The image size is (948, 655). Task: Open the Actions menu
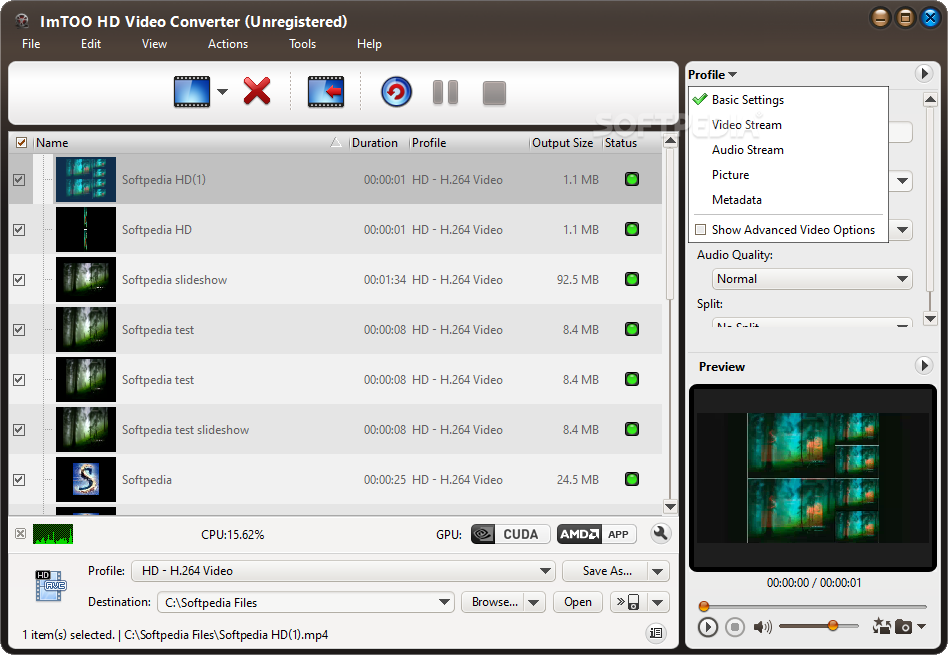pos(228,44)
